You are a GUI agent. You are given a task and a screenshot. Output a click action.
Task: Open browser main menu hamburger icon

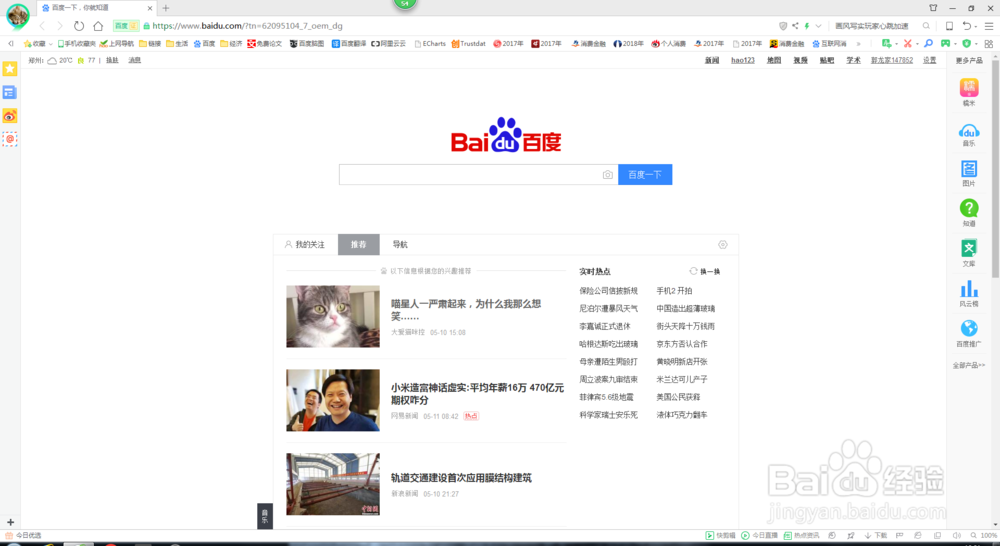click(x=989, y=26)
